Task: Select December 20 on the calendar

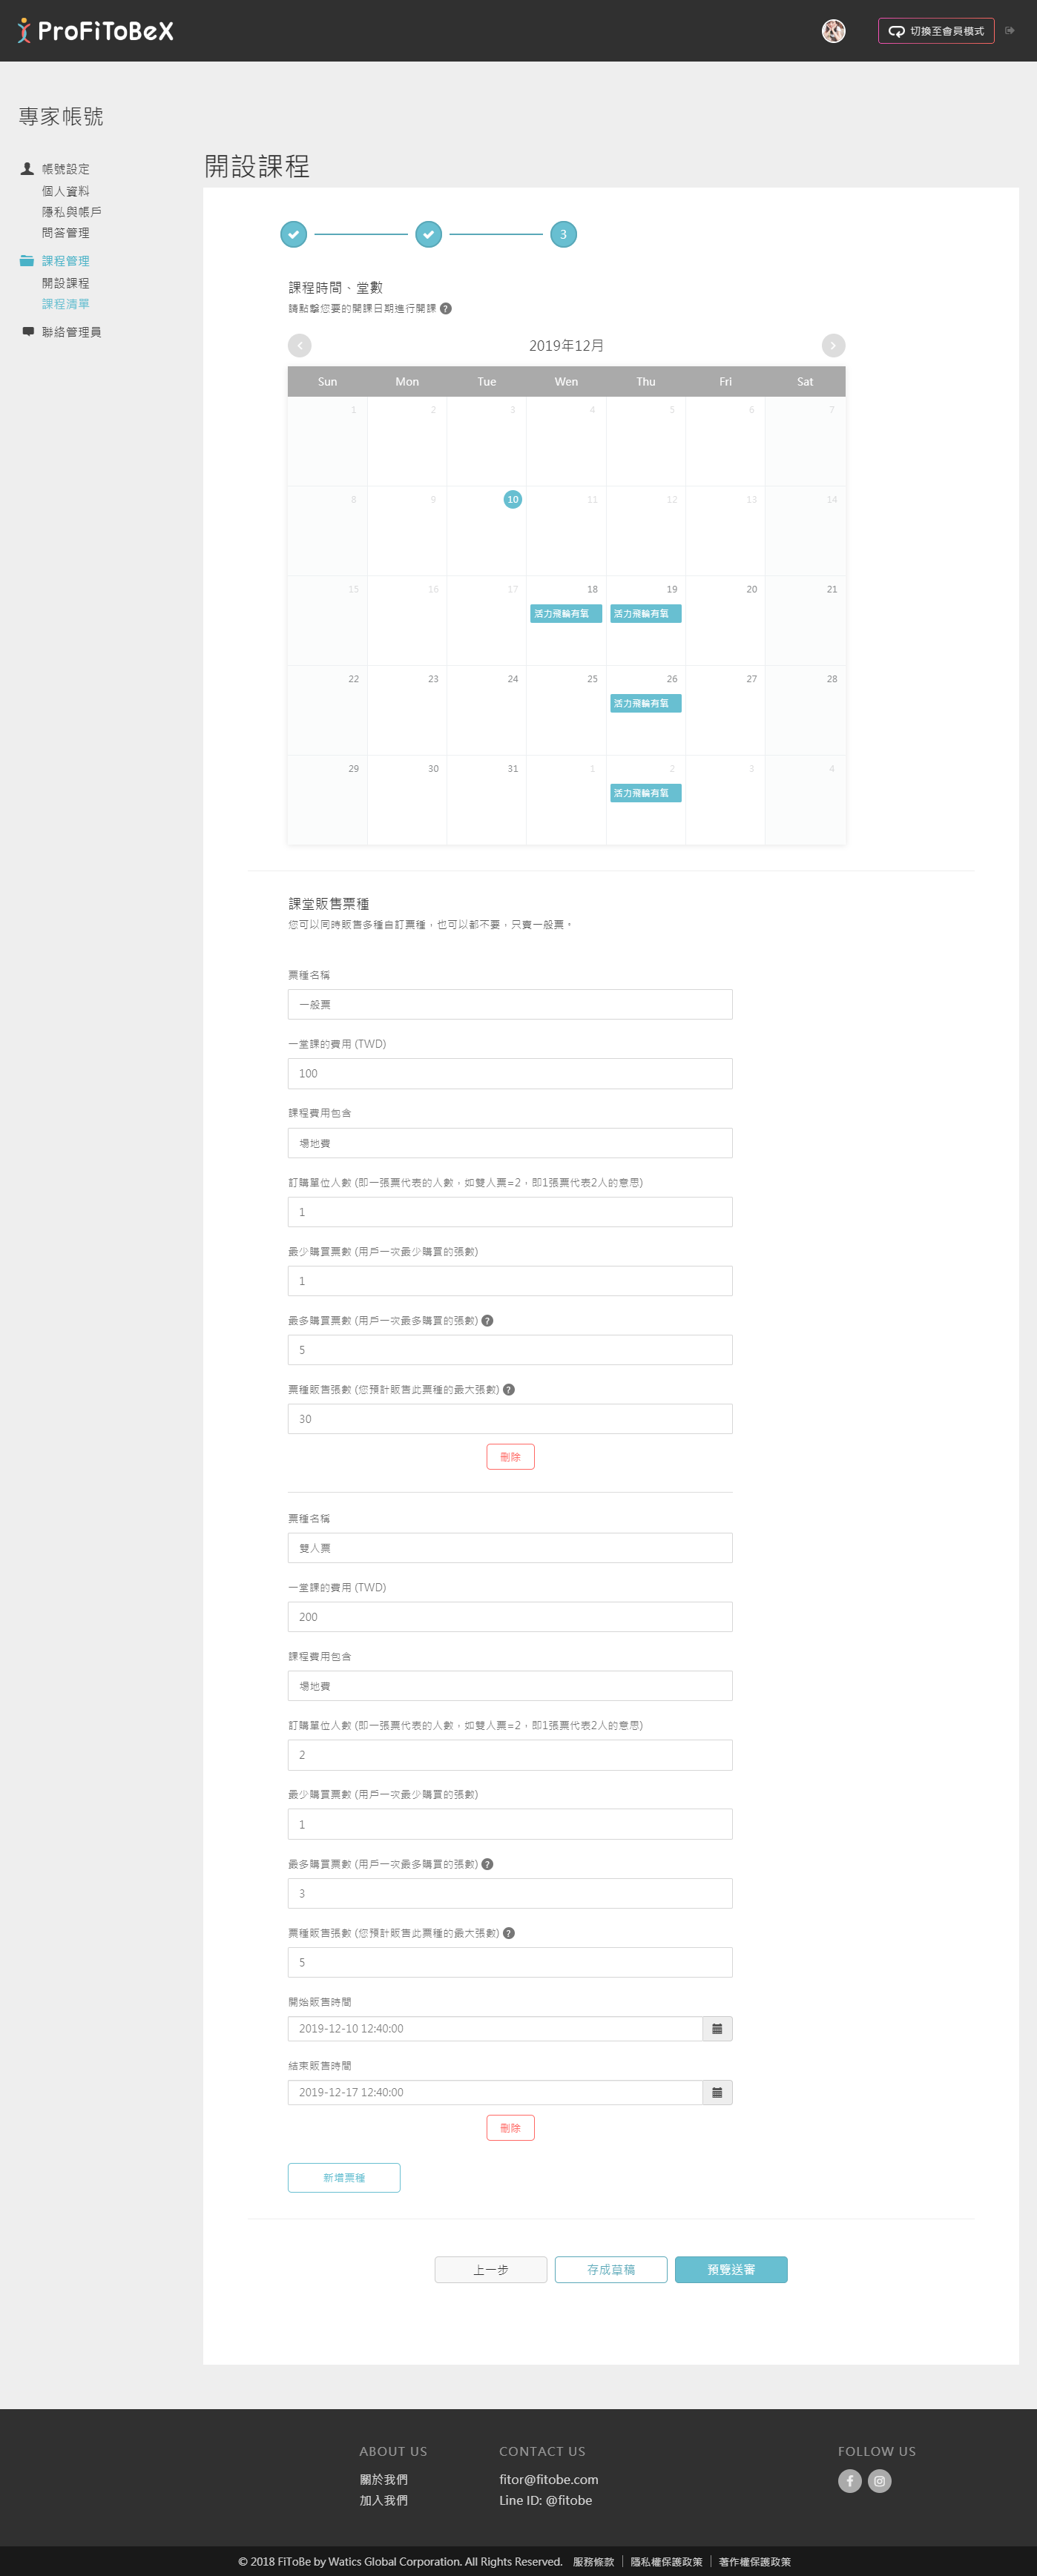Action: coord(725,620)
